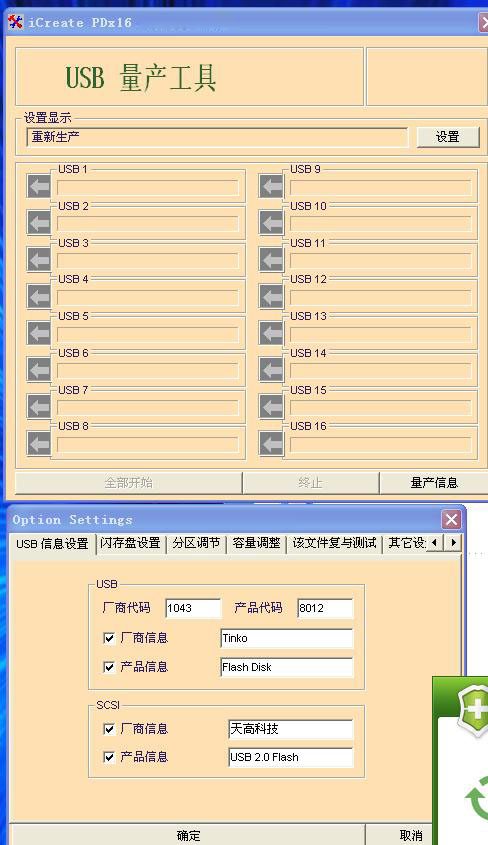The image size is (488, 845).
Task: Click the Tinko vendor info field
Action: click(287, 638)
